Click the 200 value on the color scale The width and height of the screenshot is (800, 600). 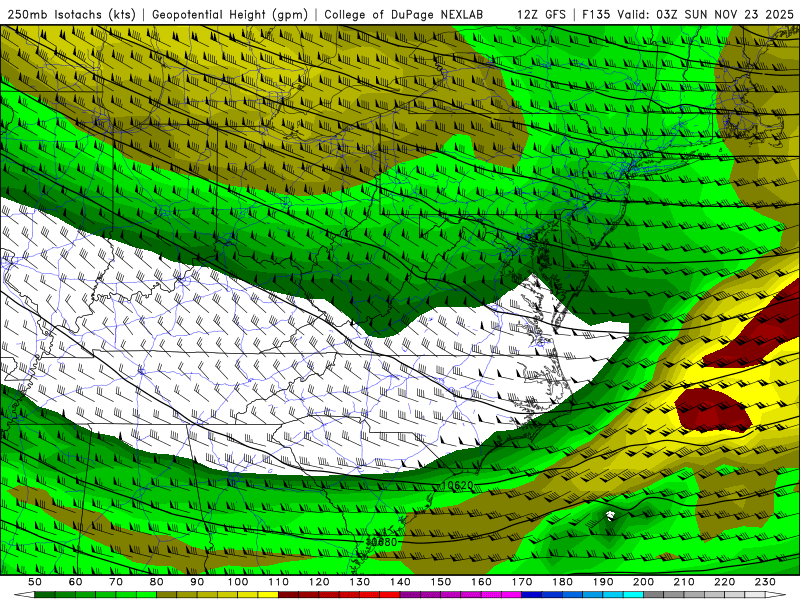click(643, 582)
